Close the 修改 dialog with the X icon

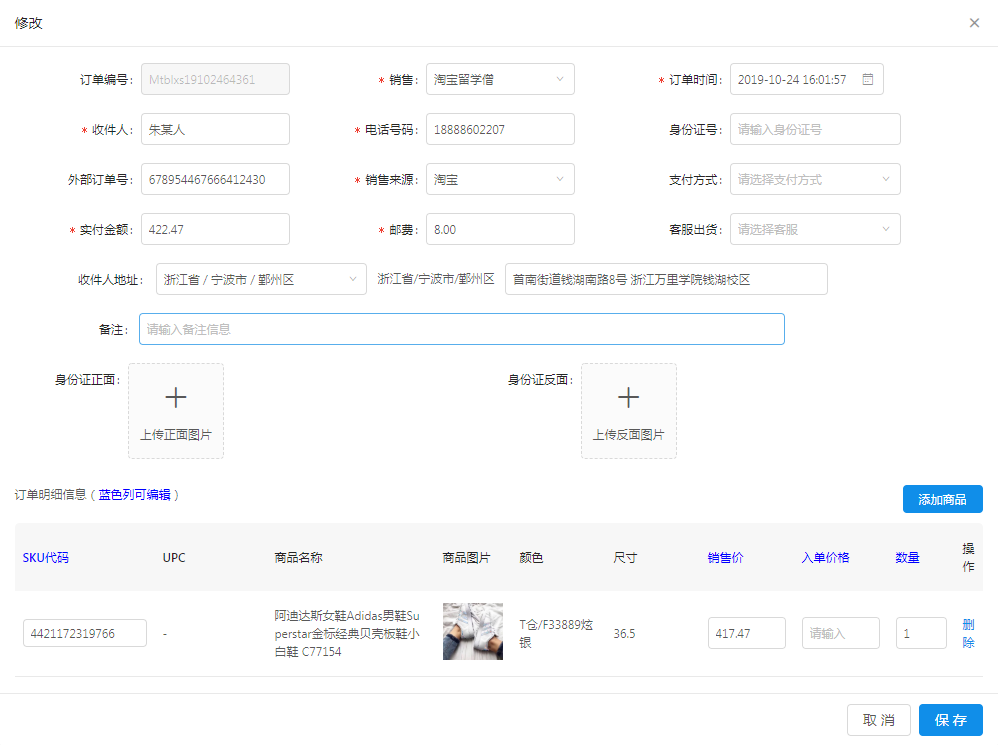coord(974,23)
